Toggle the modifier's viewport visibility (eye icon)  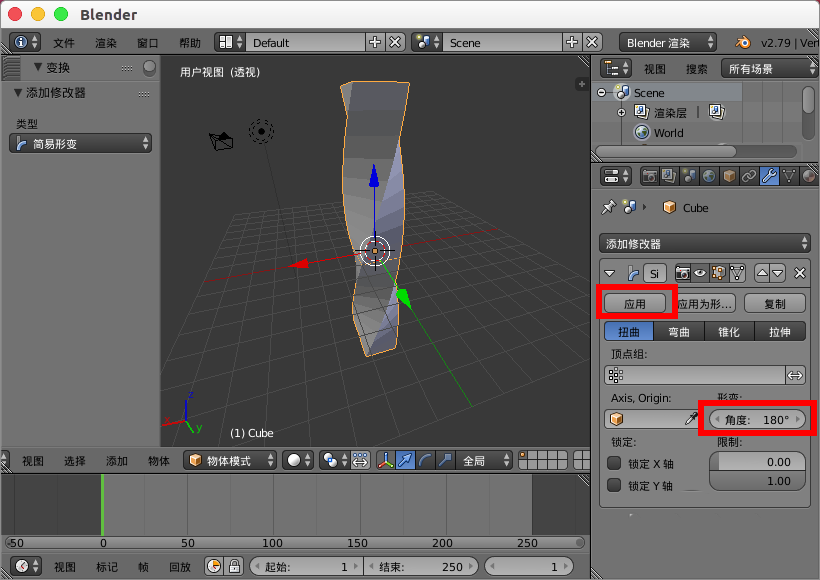[x=700, y=273]
